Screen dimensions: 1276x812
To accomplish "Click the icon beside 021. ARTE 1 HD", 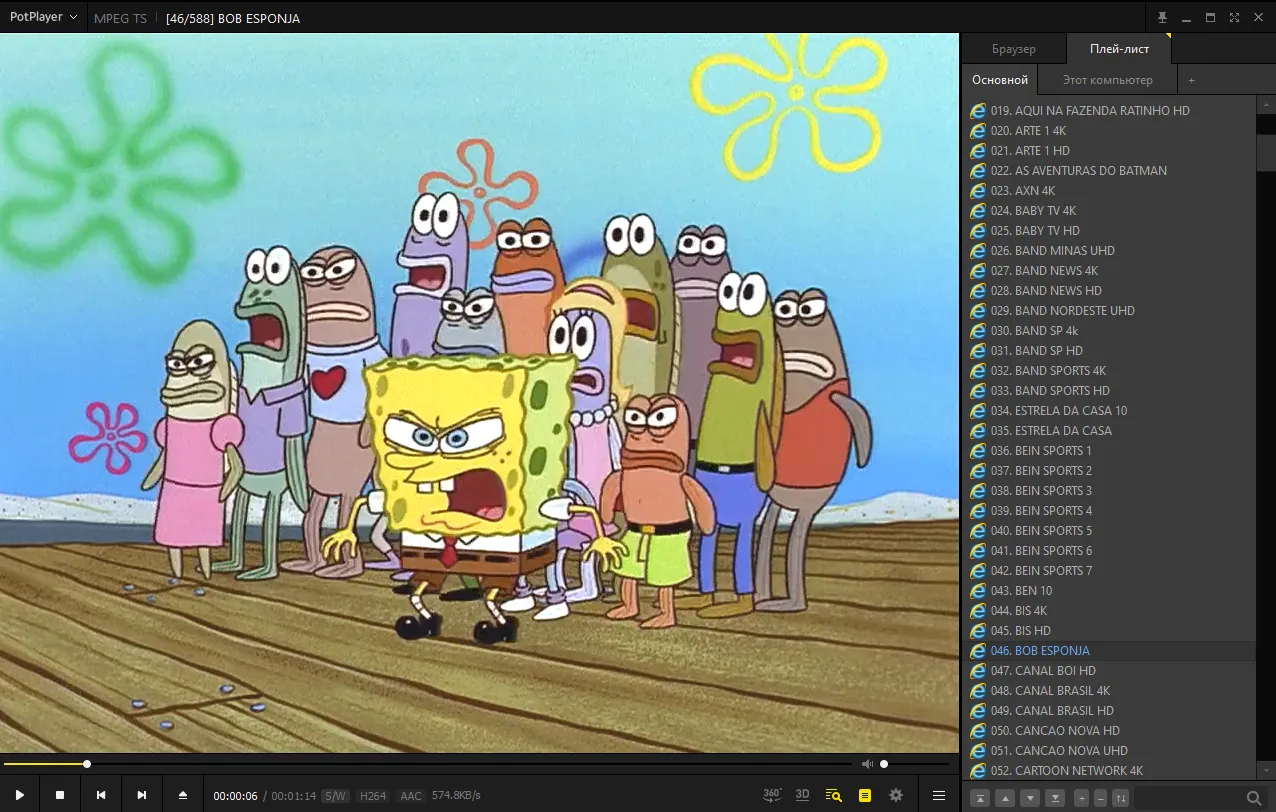I will 978,151.
